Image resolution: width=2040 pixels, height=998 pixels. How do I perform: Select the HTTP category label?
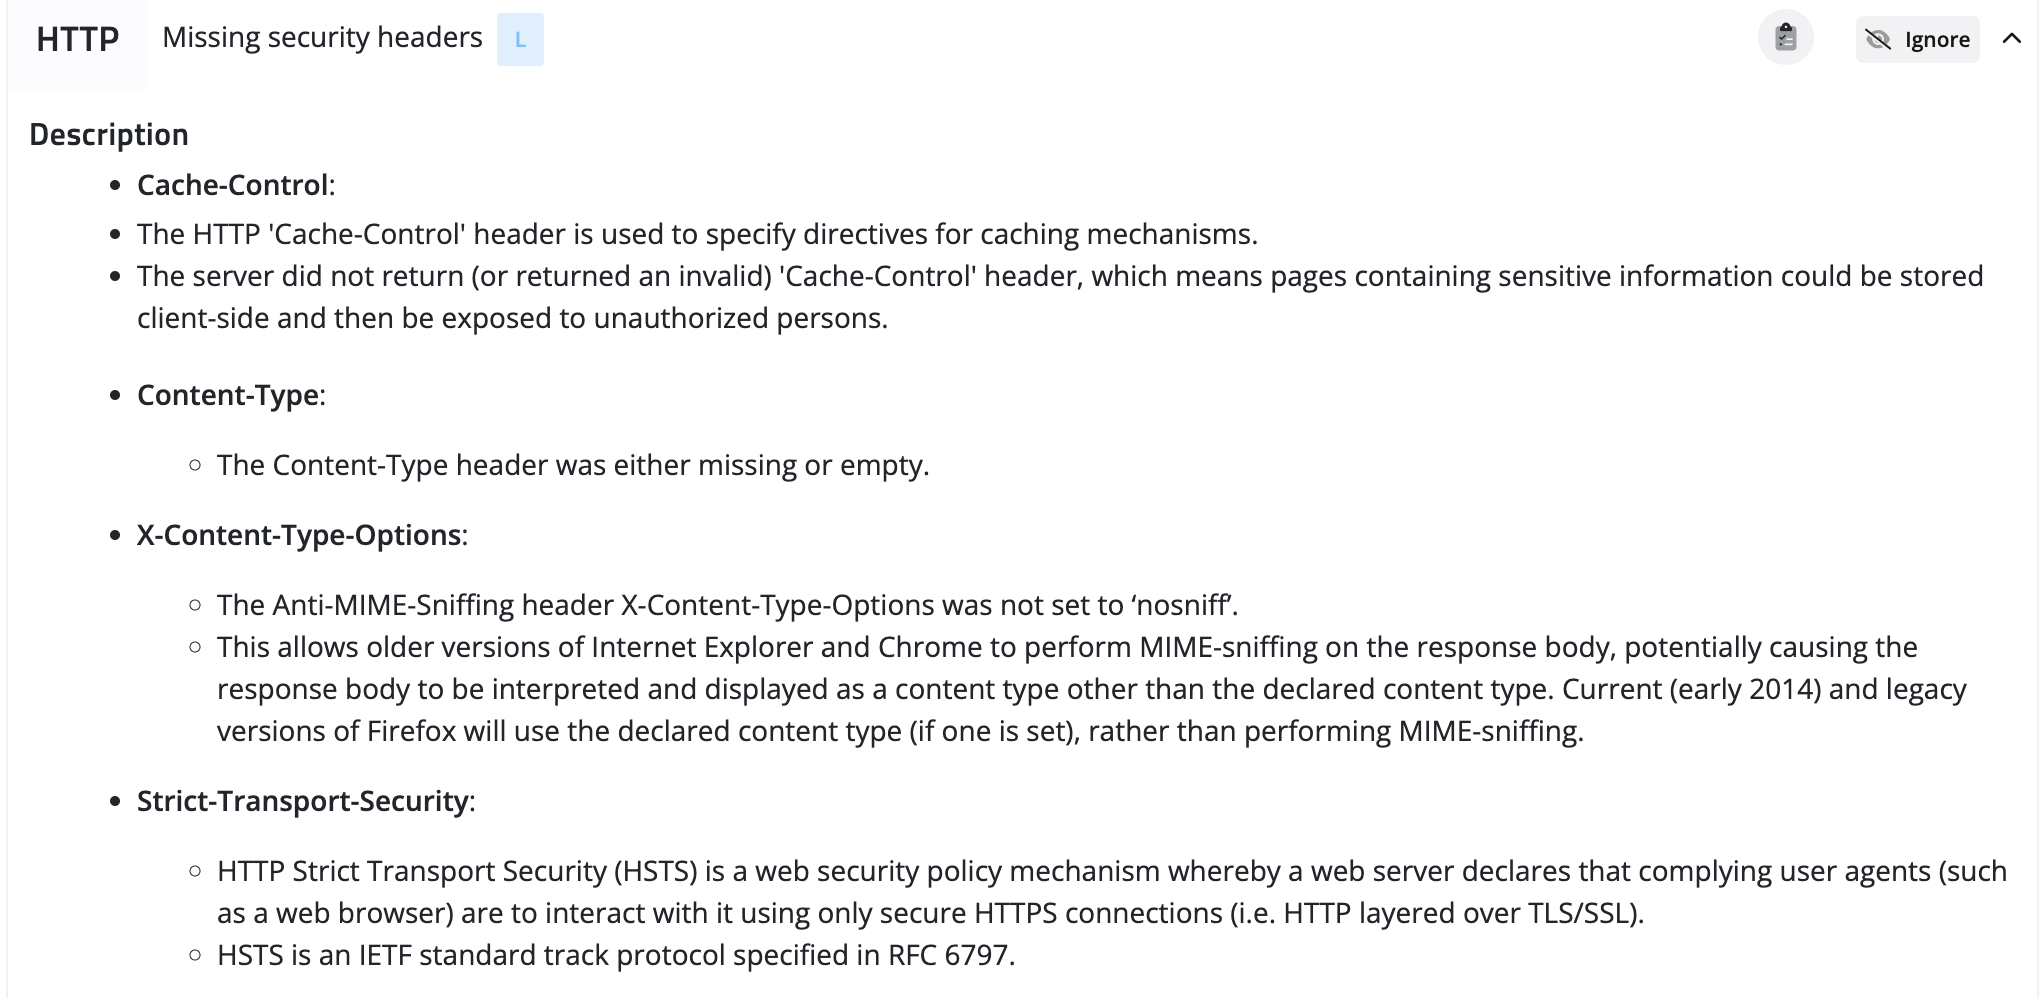click(x=78, y=39)
